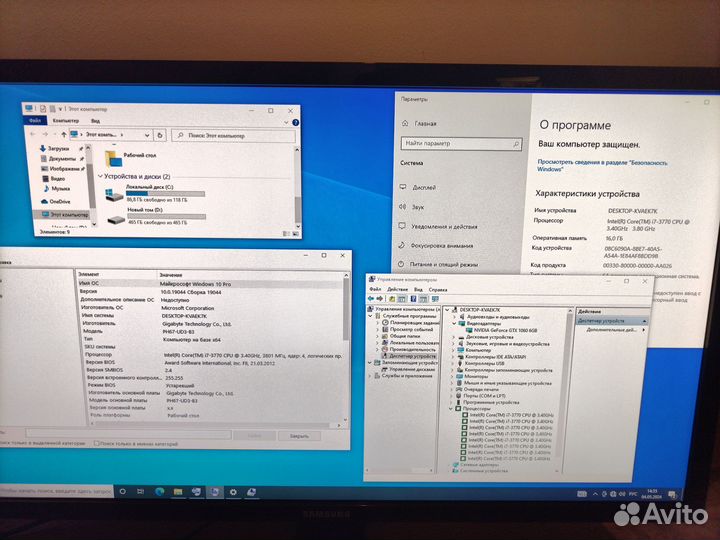Expand Контроллеры USB in Device Manager
The width and height of the screenshot is (720, 540).
coord(453,363)
